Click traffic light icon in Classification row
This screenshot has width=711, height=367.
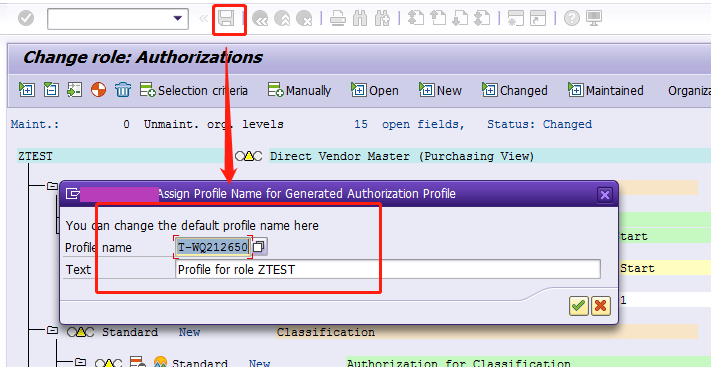pos(81,333)
